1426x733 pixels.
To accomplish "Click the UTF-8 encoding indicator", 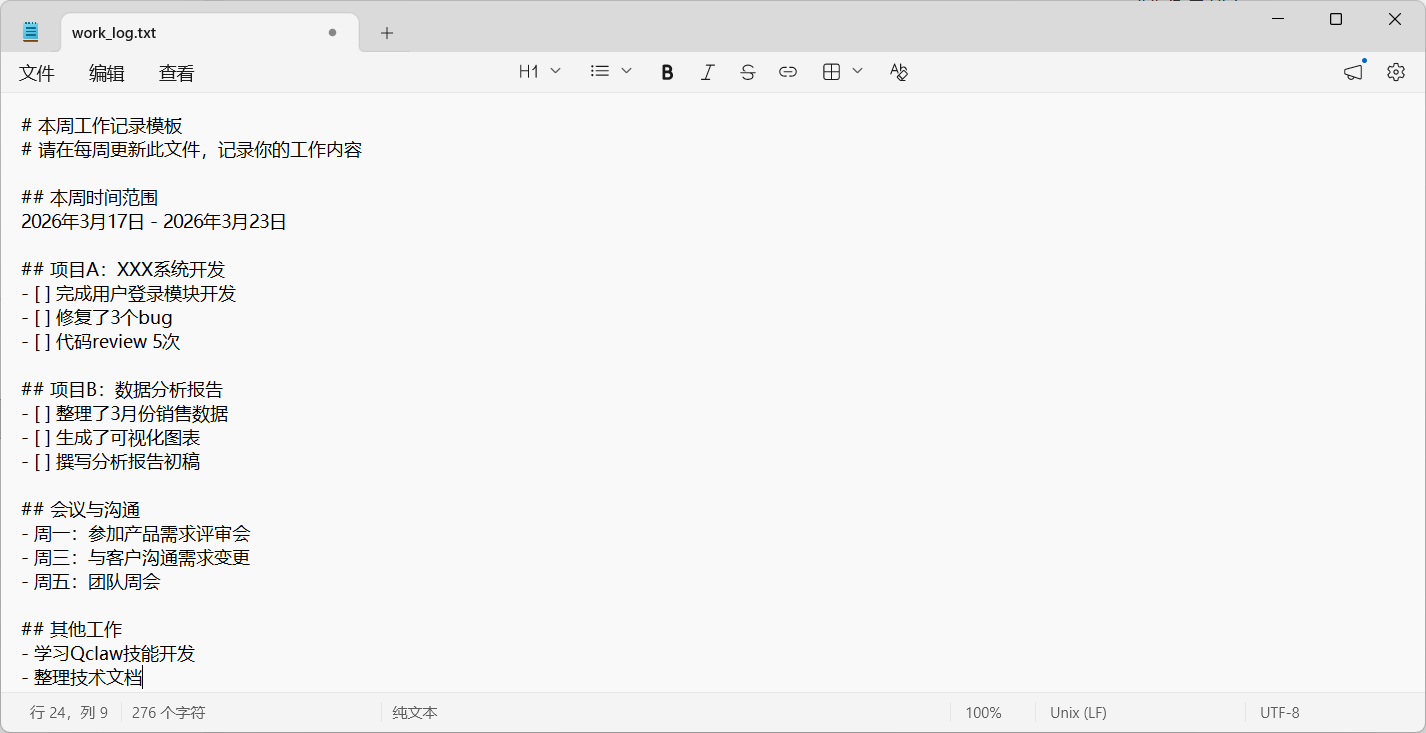I will point(1280,713).
